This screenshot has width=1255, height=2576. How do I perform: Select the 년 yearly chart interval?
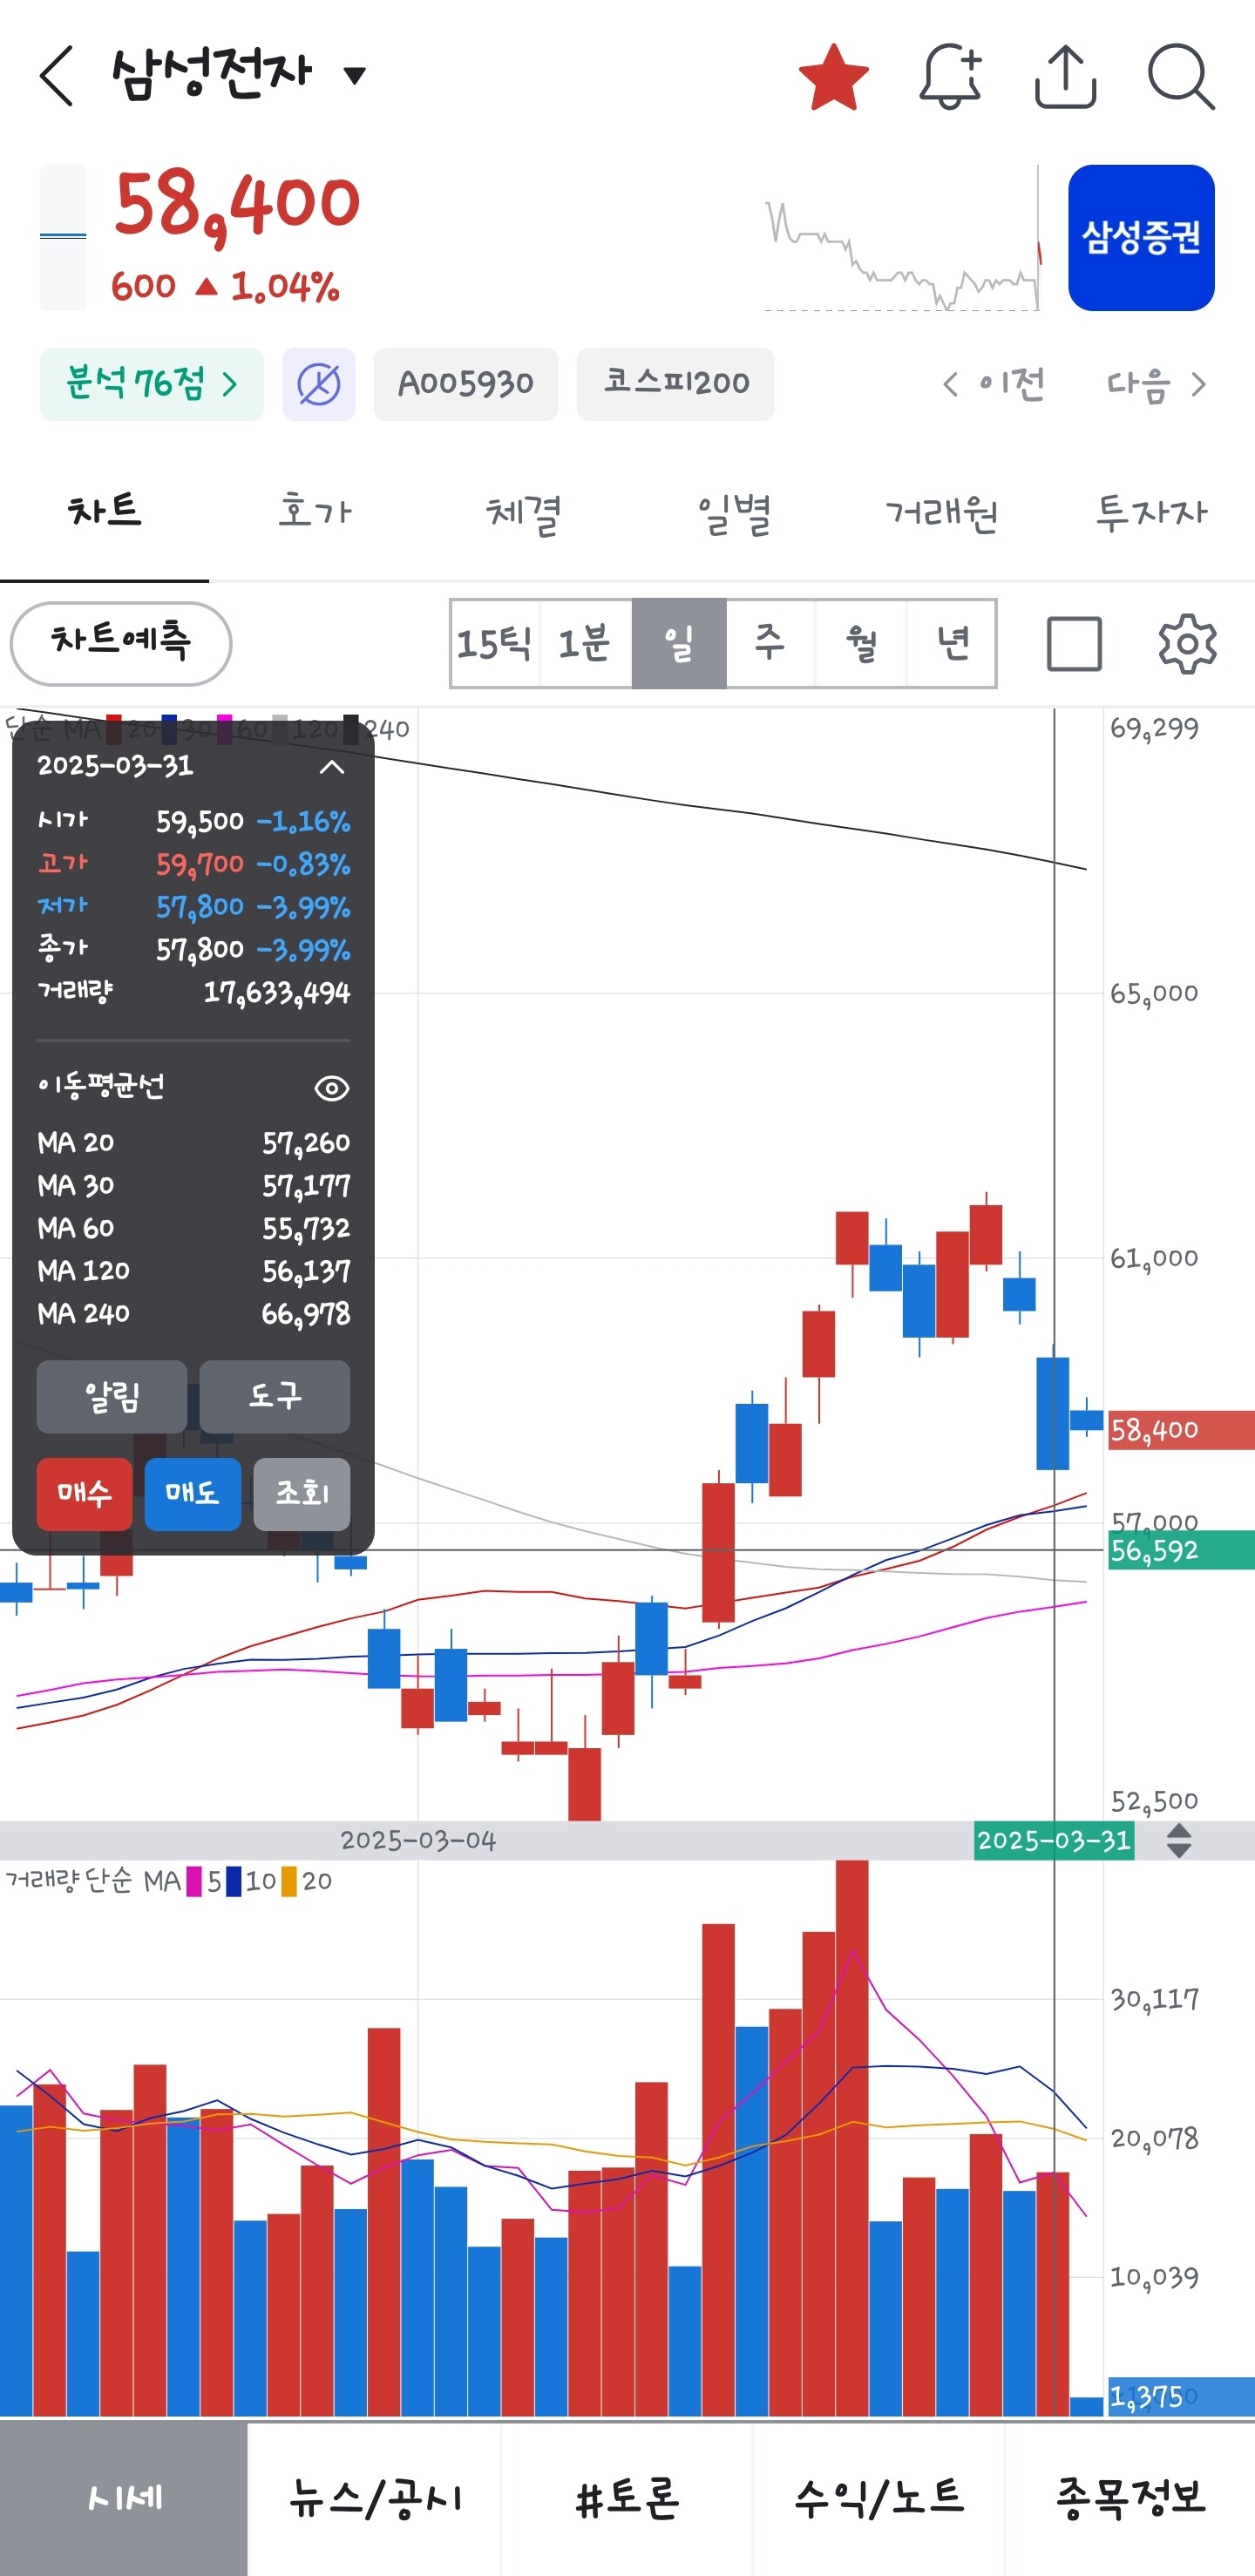951,644
